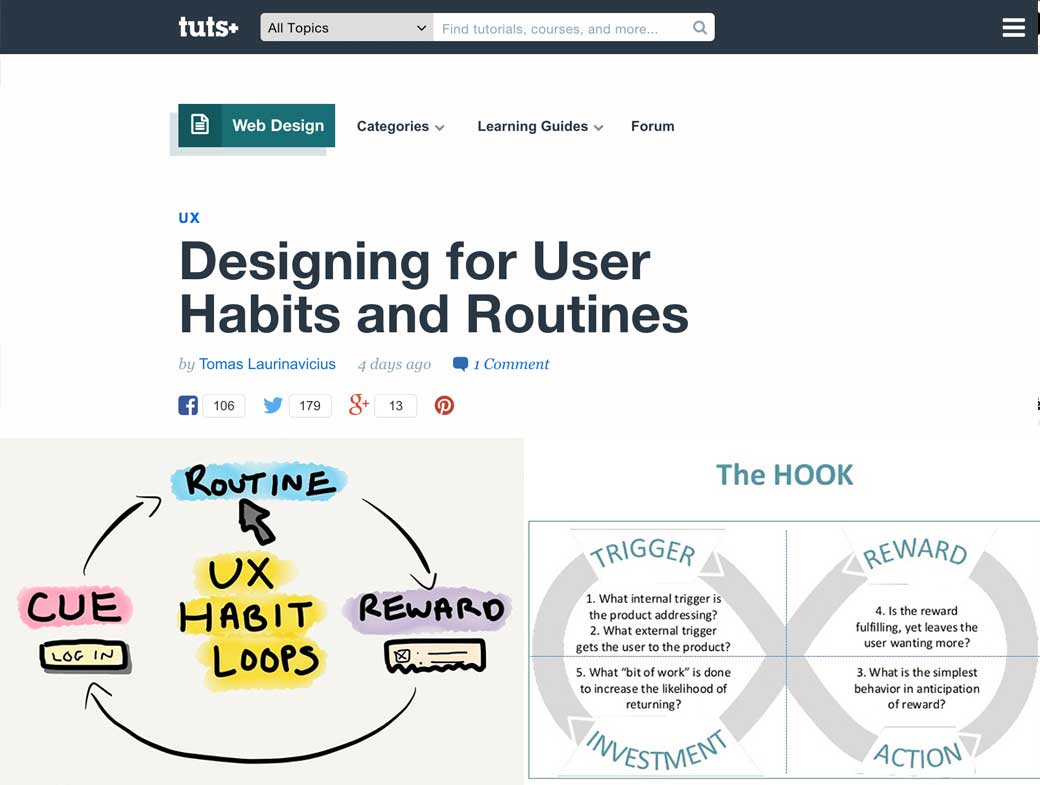Open the hamburger navigation menu

pyautogui.click(x=1014, y=27)
